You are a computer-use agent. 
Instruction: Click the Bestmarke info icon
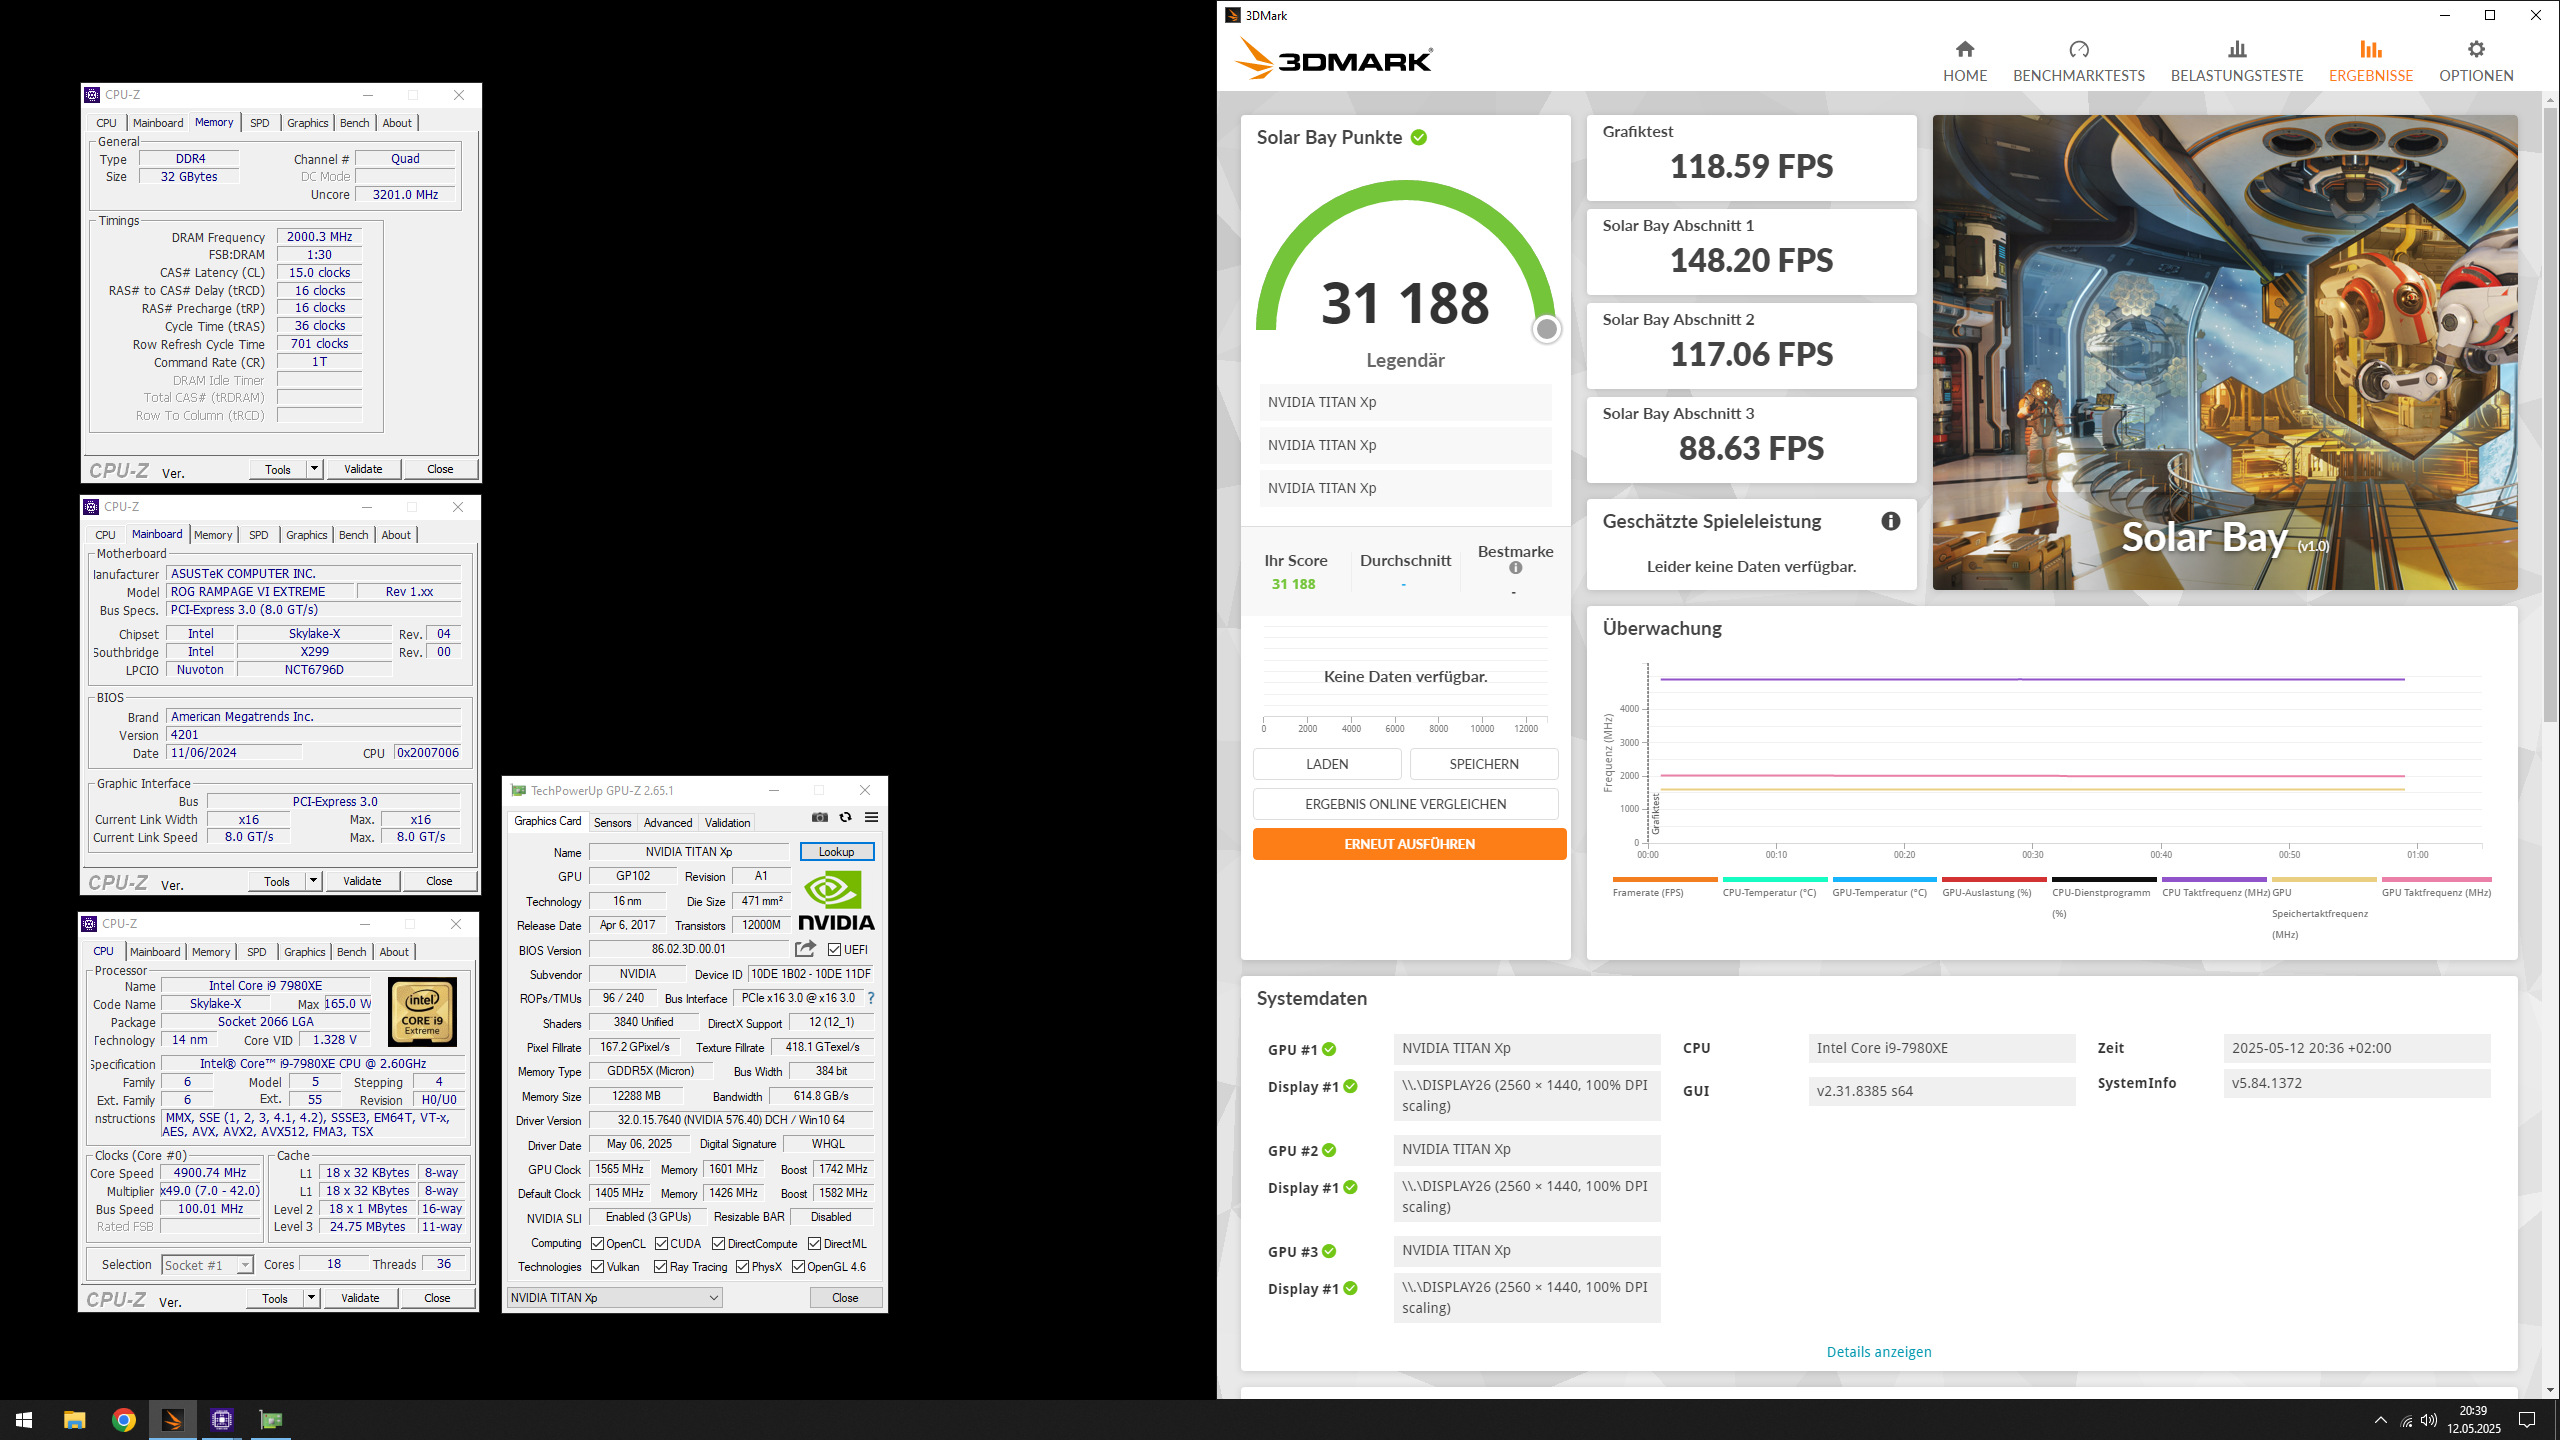(1515, 568)
